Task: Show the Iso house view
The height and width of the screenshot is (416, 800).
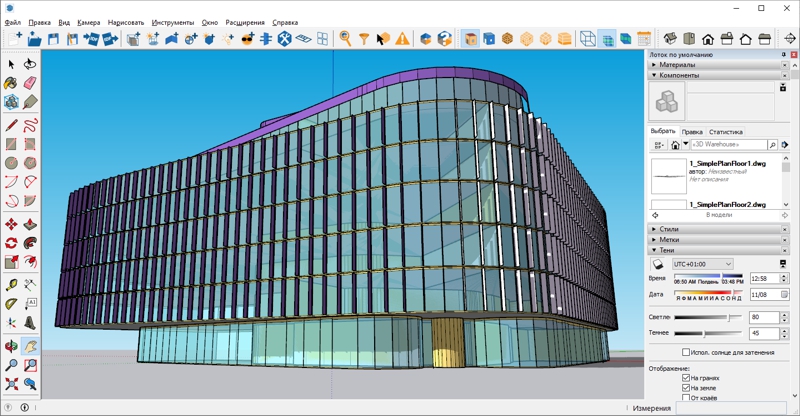Action: pos(670,39)
